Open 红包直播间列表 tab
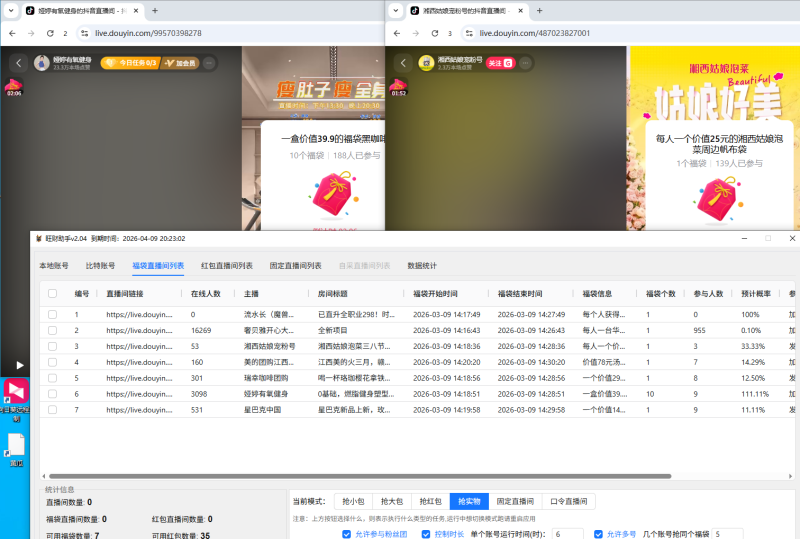 point(227,265)
